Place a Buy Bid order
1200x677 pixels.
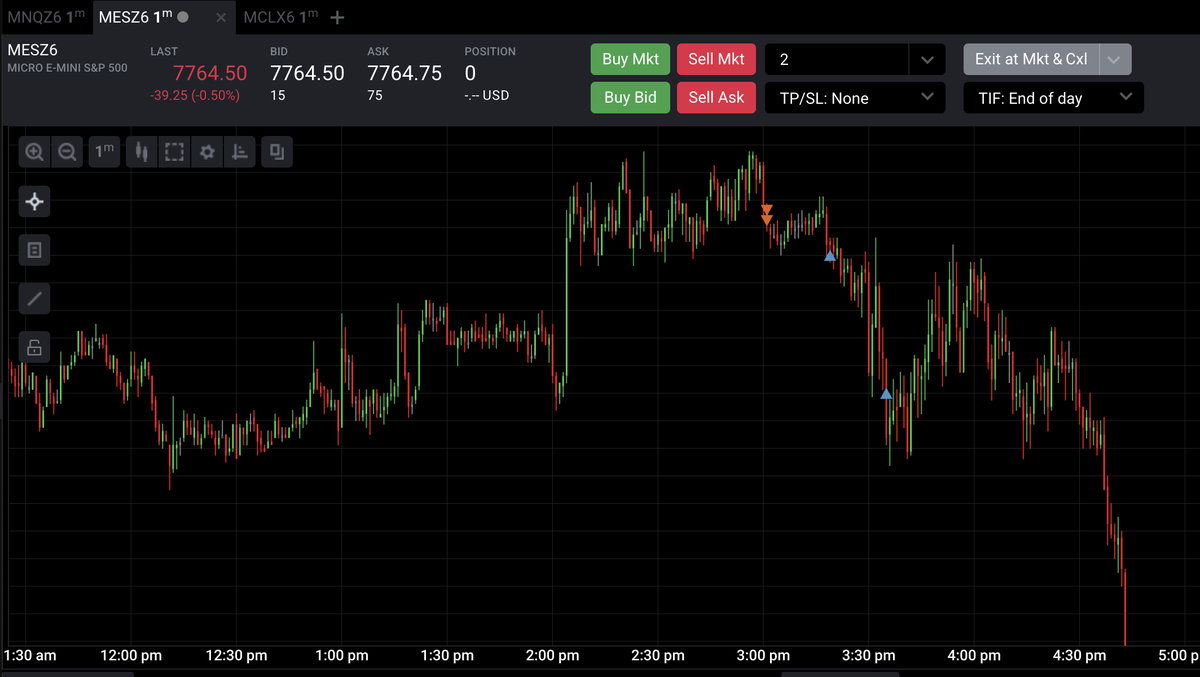pyautogui.click(x=630, y=97)
